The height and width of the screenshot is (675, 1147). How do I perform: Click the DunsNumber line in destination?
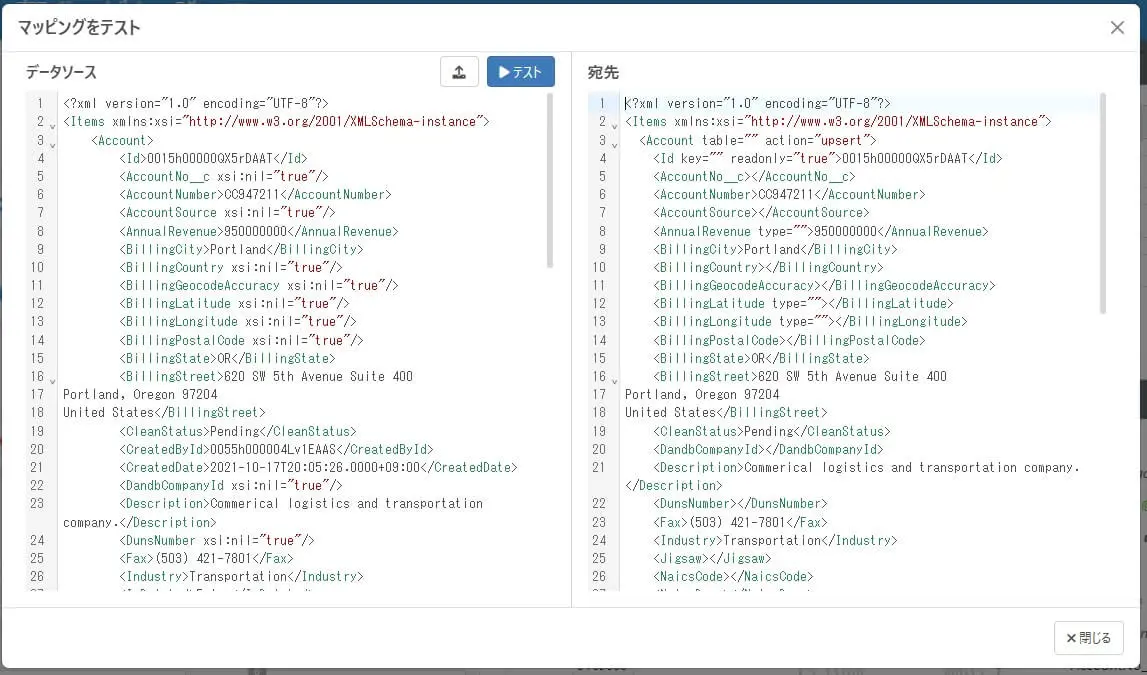(x=740, y=503)
